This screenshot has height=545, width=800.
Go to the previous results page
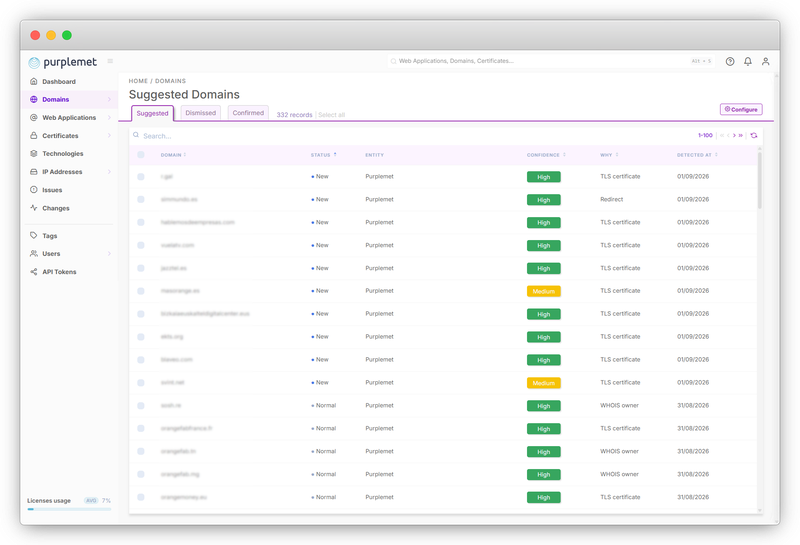[x=728, y=135]
